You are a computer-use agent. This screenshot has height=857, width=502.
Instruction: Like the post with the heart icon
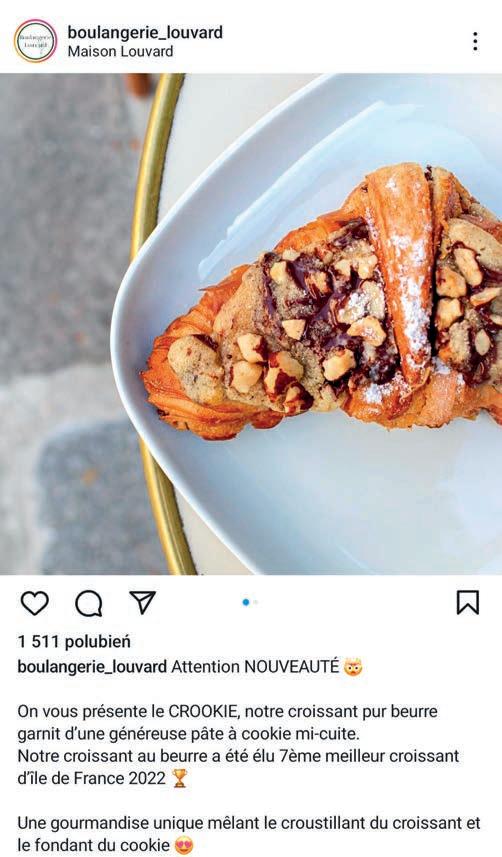point(34,603)
